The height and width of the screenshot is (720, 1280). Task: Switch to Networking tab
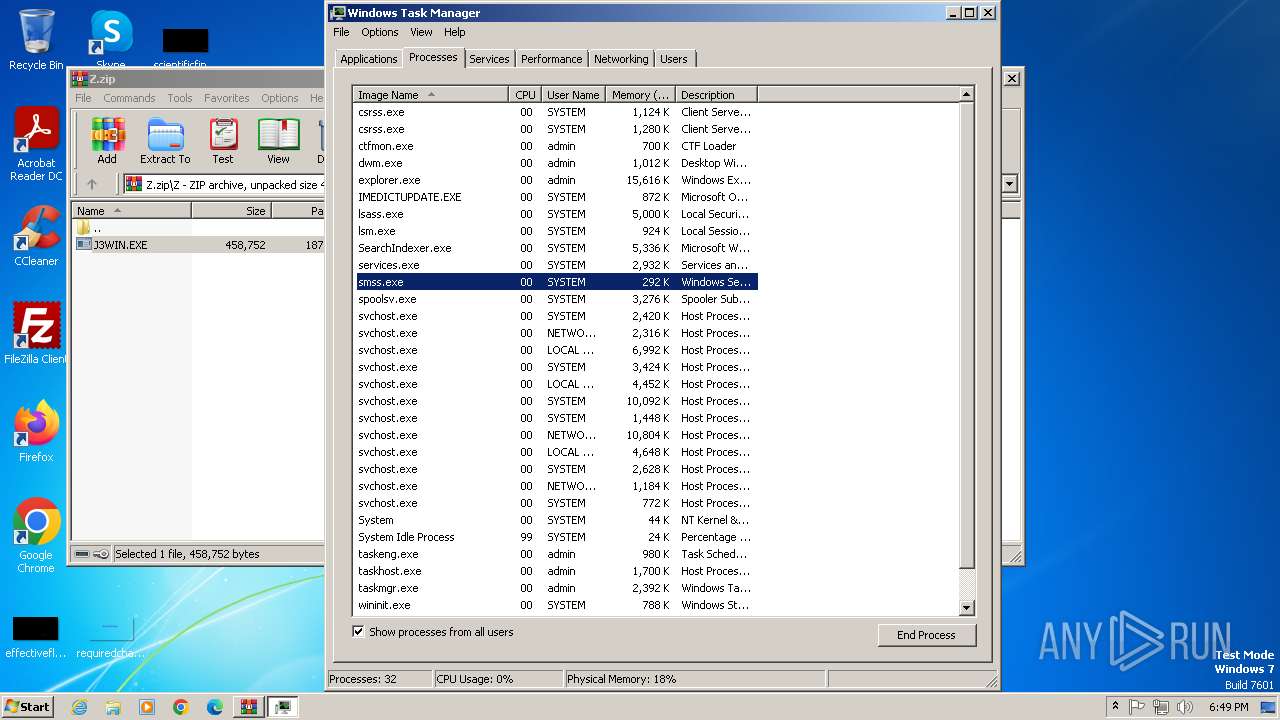tap(621, 59)
